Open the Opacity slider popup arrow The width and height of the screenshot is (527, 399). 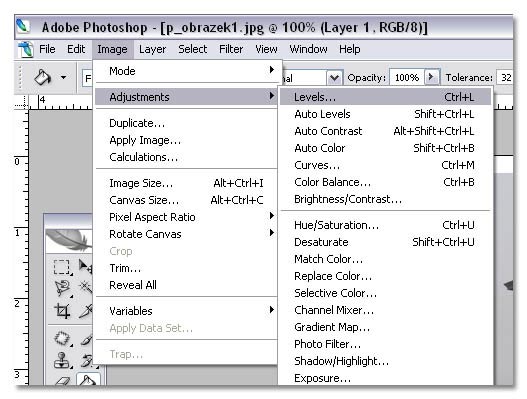pyautogui.click(x=432, y=77)
